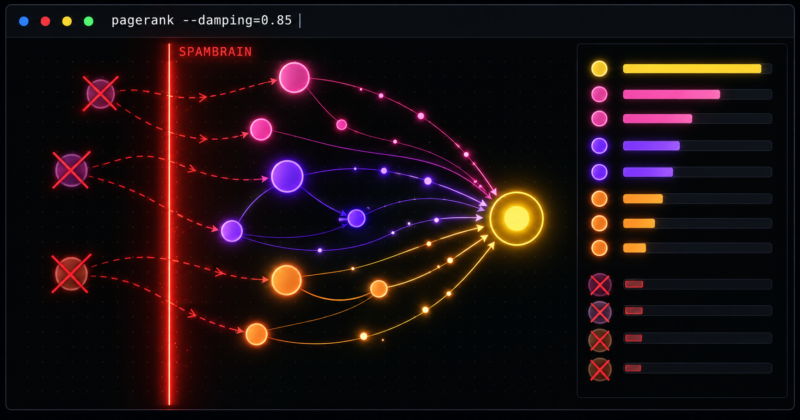Viewport: 800px width, 420px height.
Task: Click the longer pink rank bar
Action: point(671,94)
